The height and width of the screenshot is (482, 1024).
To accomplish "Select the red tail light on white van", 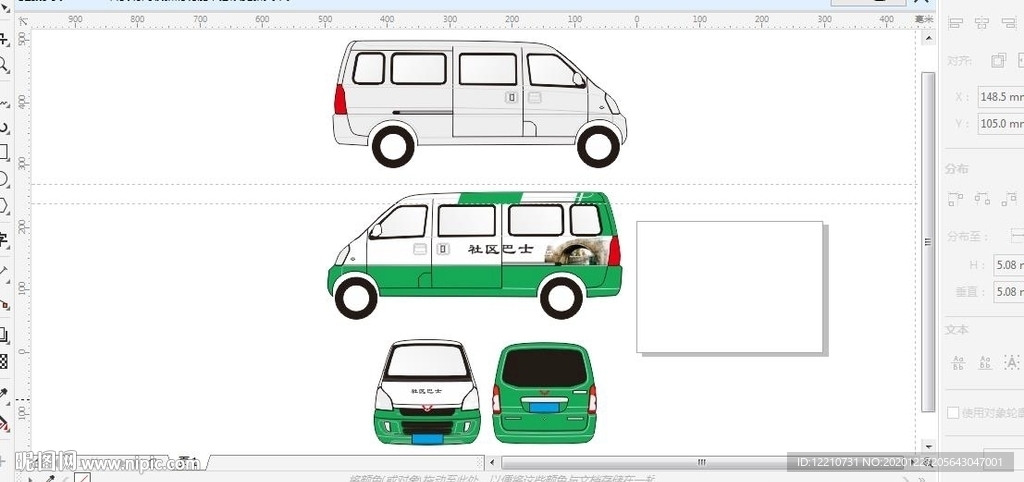I will 340,99.
